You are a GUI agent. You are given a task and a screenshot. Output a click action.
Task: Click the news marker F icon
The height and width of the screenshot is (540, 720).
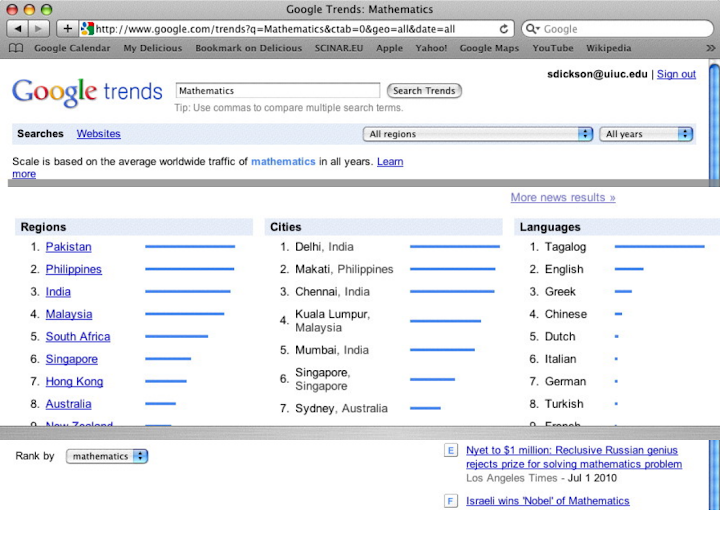[x=450, y=501]
